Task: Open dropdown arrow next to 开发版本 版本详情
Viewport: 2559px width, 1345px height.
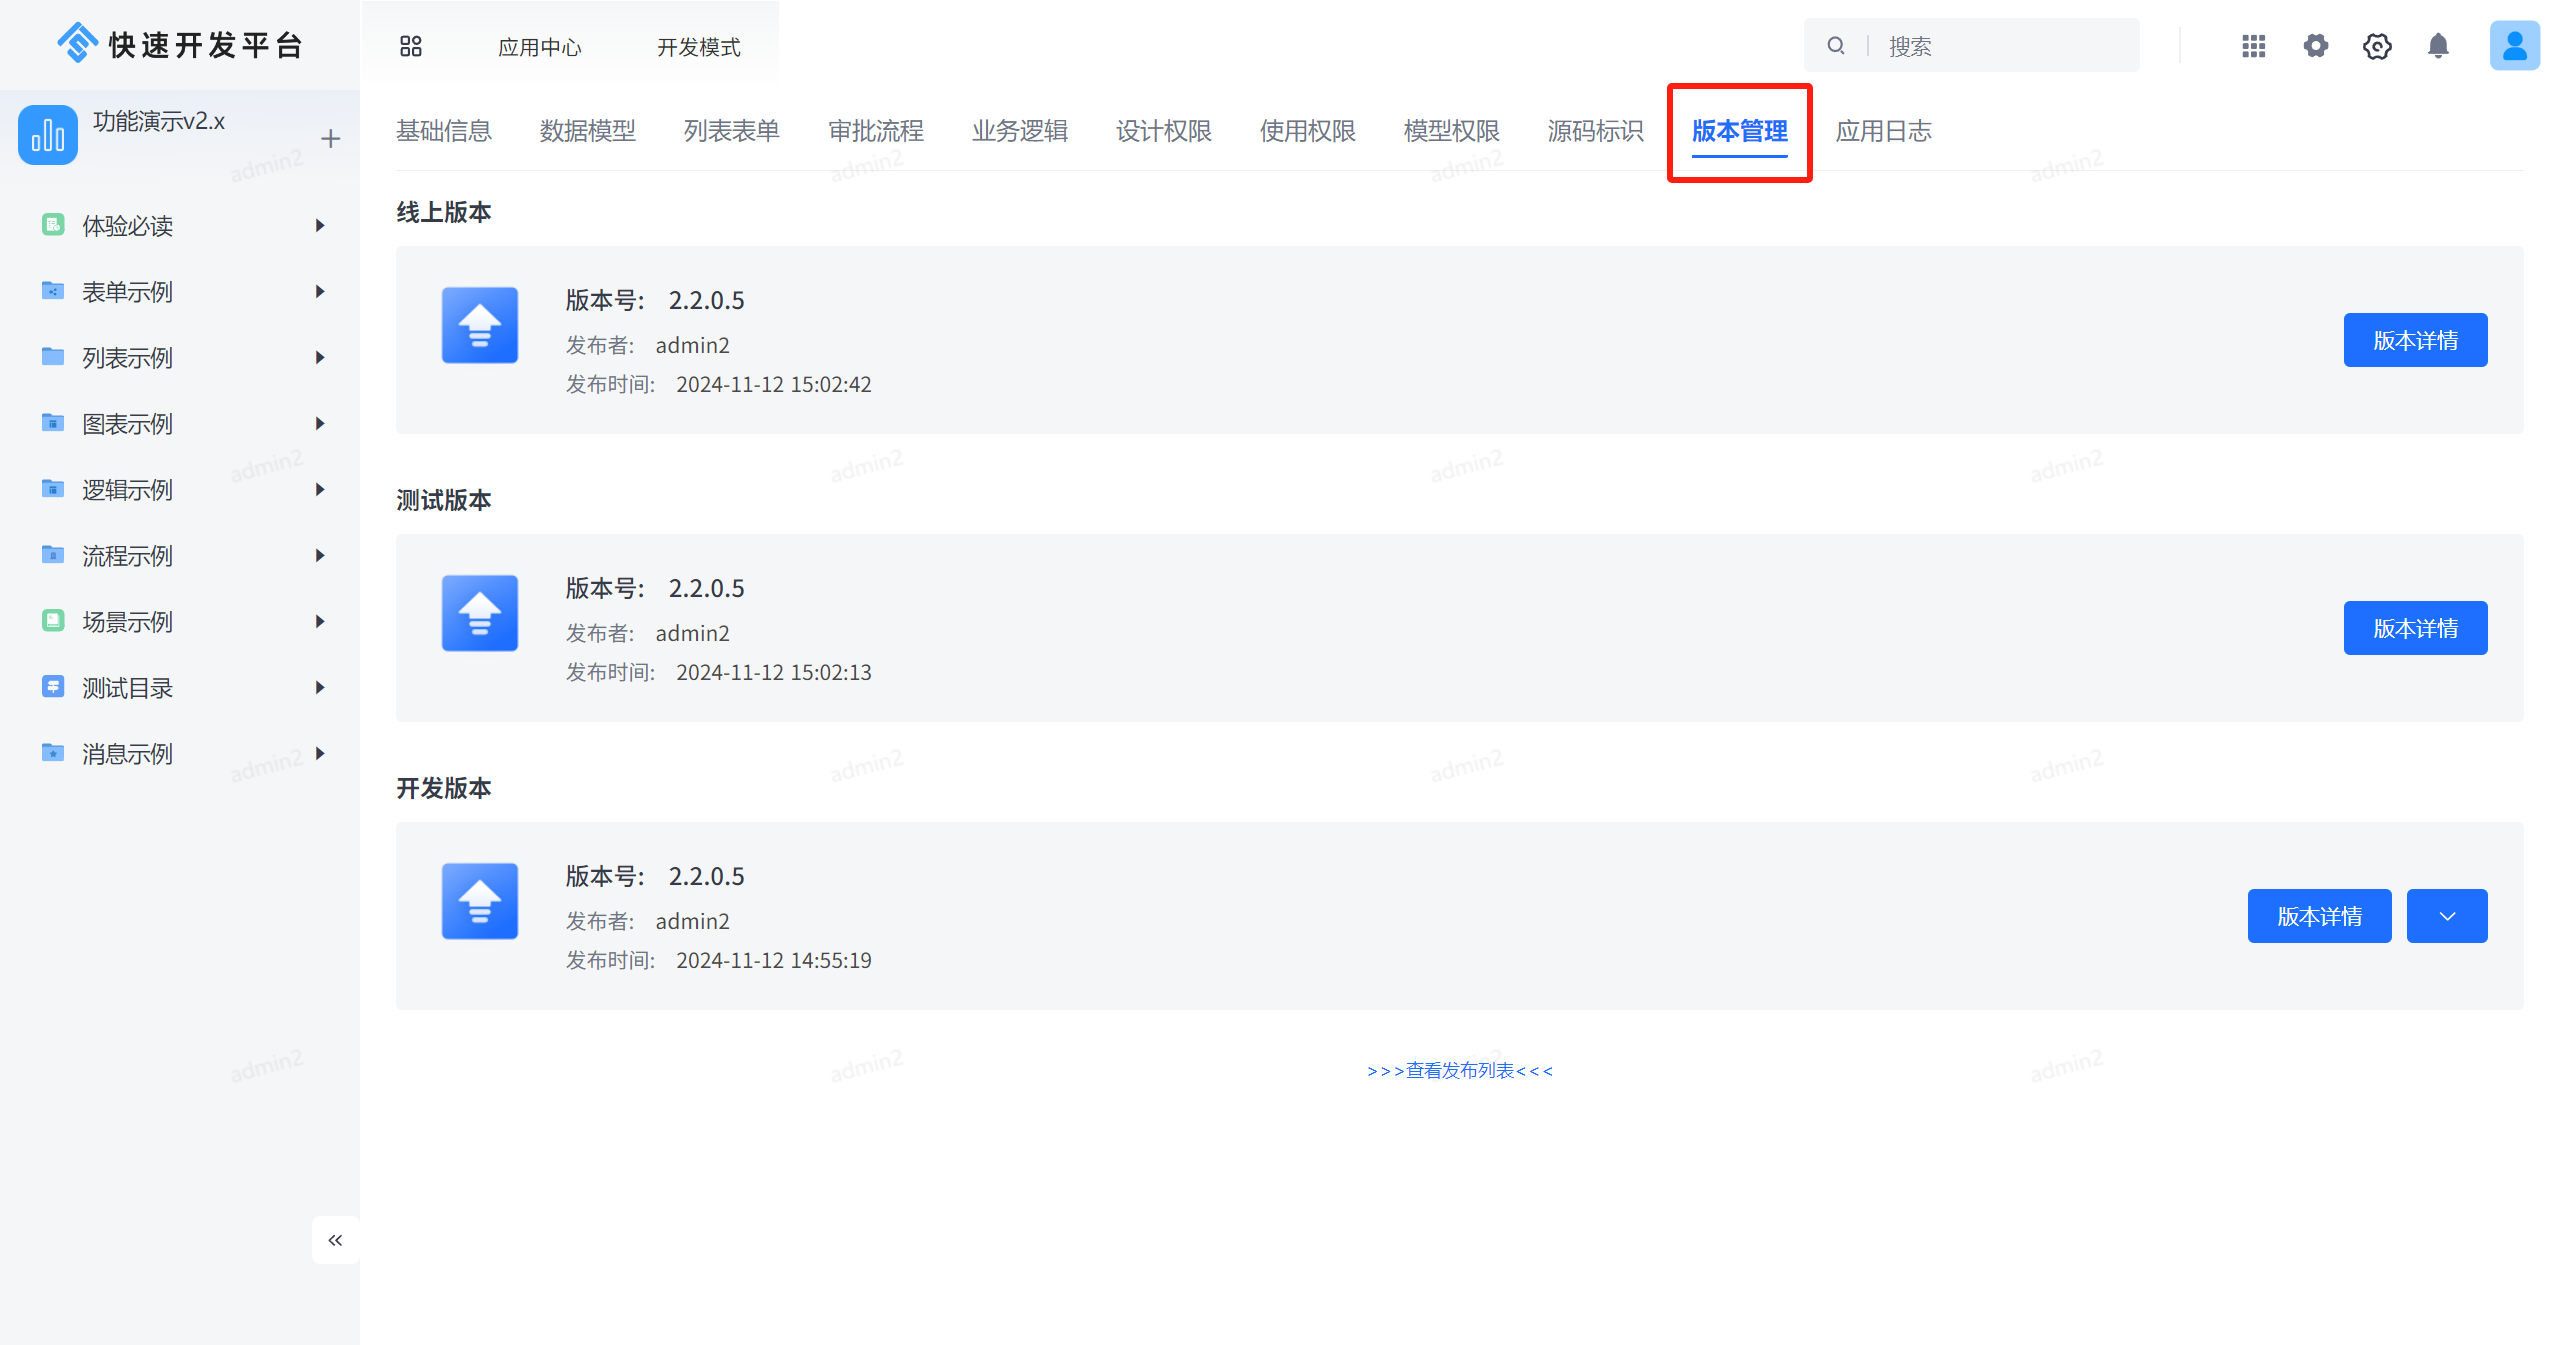Action: (x=2446, y=916)
